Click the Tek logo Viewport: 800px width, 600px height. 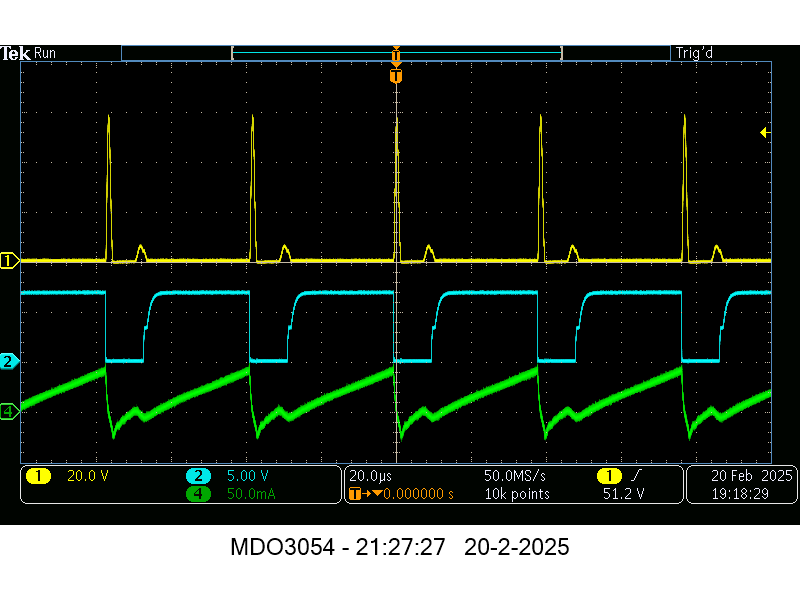click(15, 53)
